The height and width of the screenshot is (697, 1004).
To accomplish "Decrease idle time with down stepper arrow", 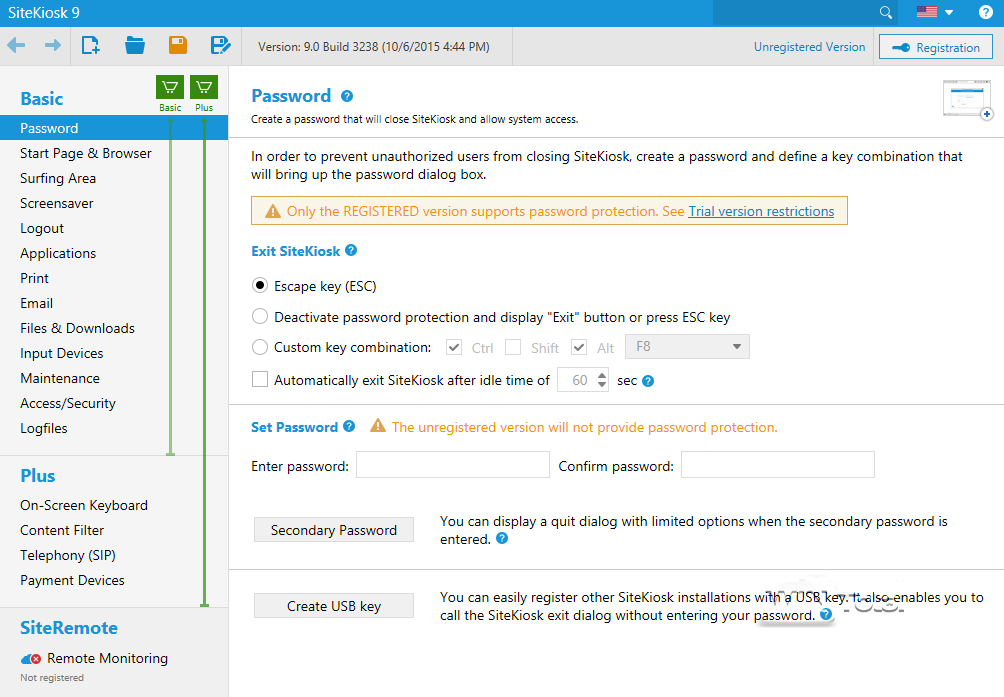I will (602, 385).
